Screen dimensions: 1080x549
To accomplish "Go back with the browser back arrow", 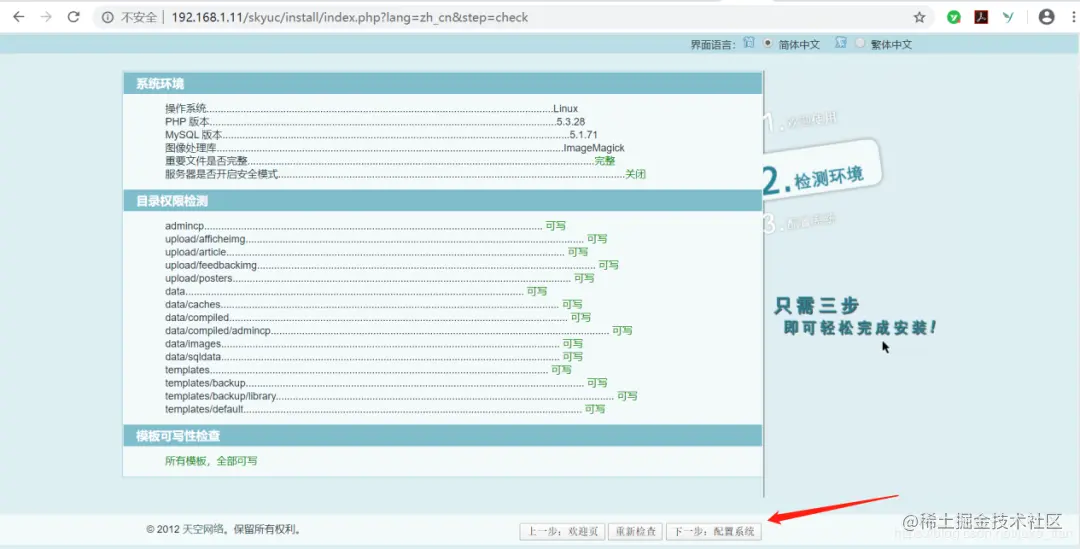I will tap(19, 17).
